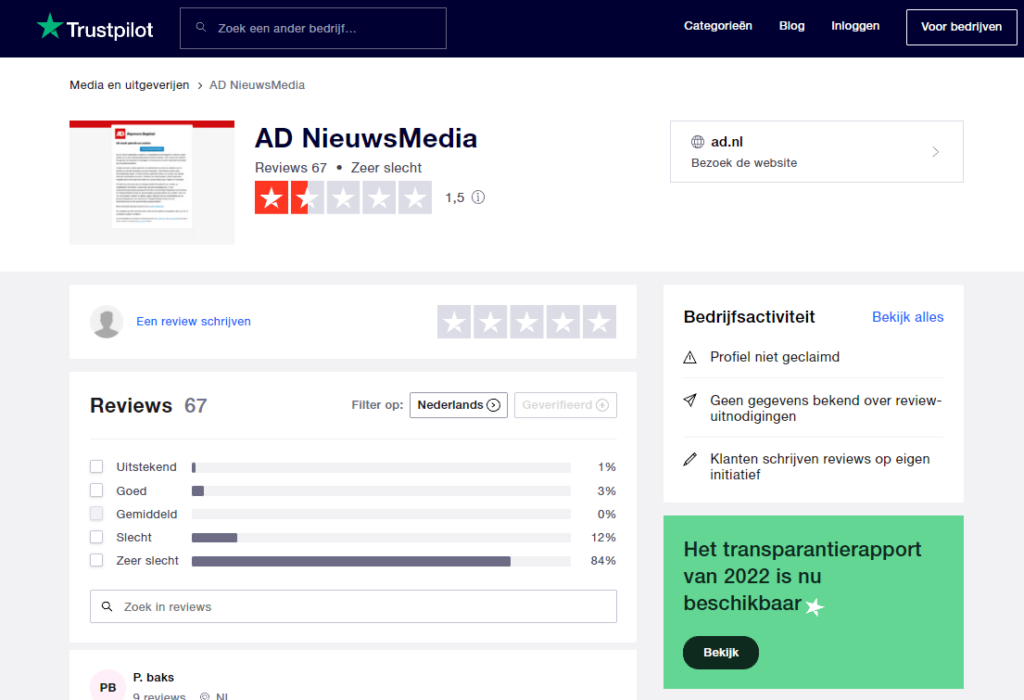
Task: Click the 84% percentage label
Action: (x=603, y=561)
